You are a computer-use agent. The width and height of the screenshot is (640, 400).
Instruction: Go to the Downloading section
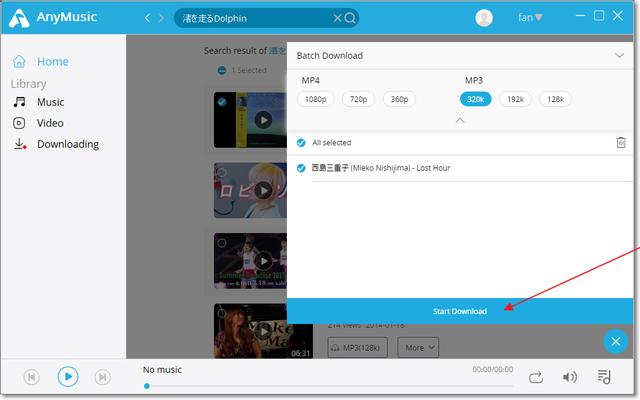pos(67,144)
